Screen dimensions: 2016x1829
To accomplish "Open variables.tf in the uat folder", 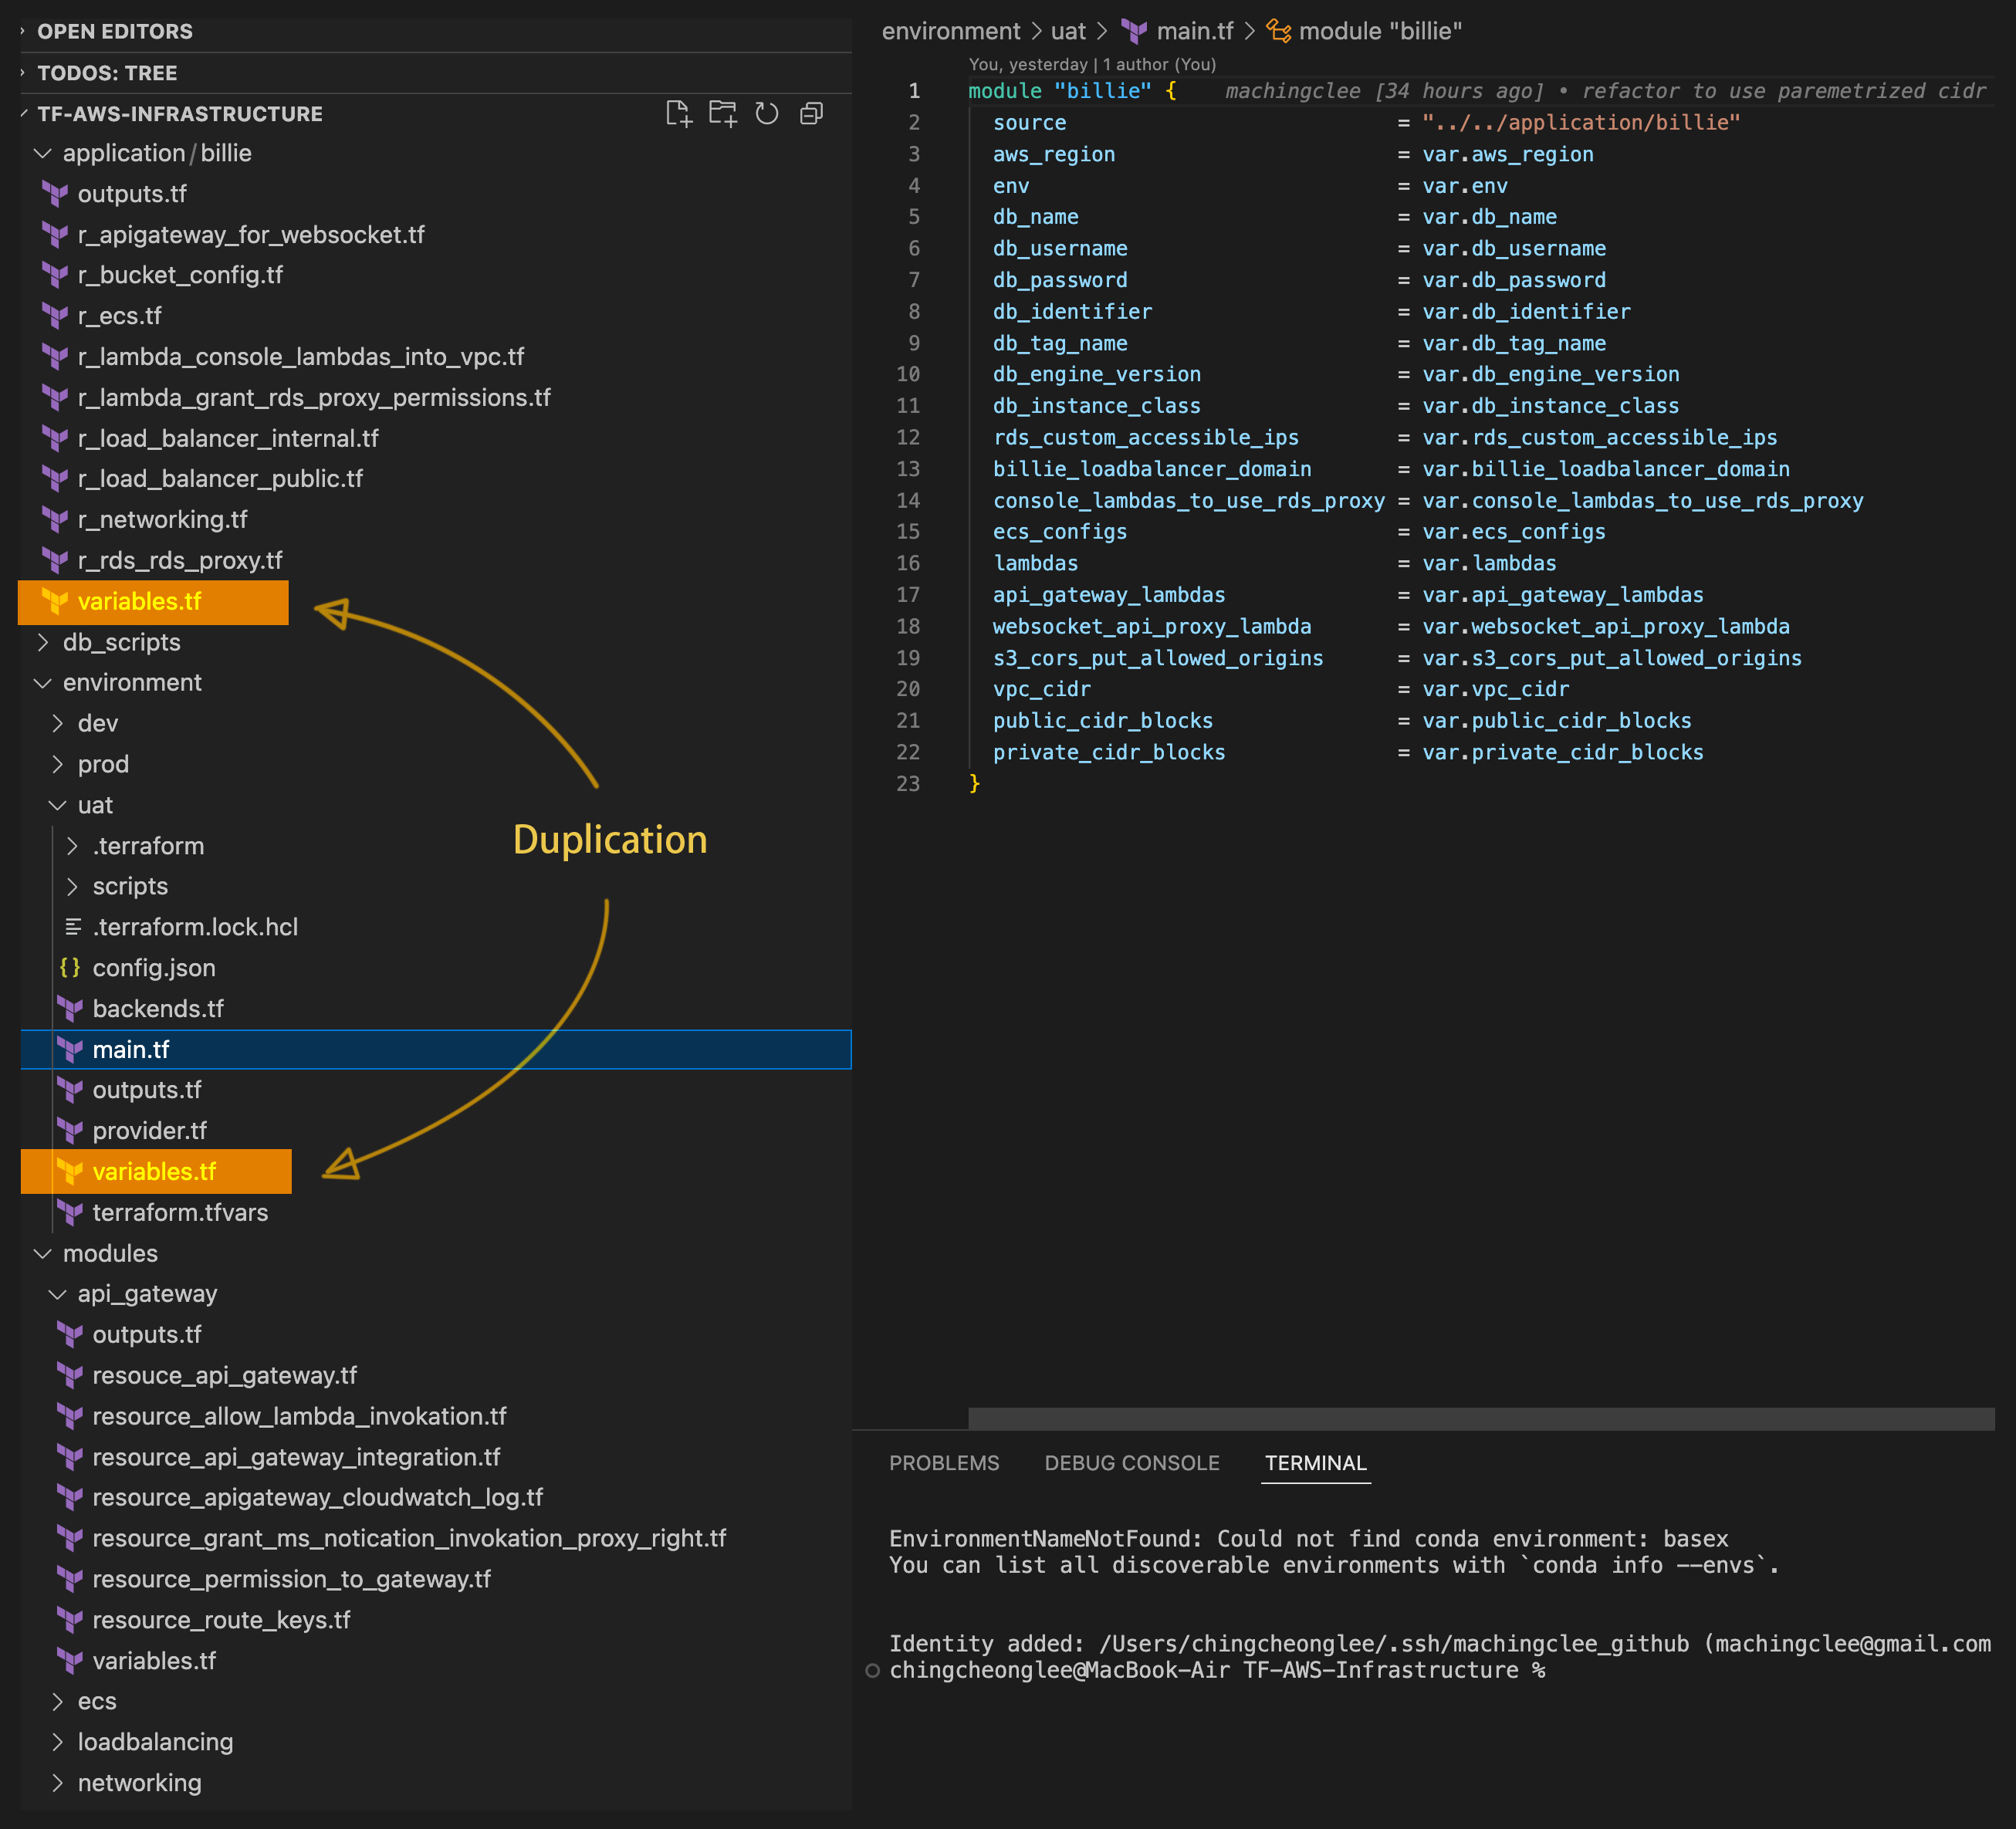I will pos(435,1172).
